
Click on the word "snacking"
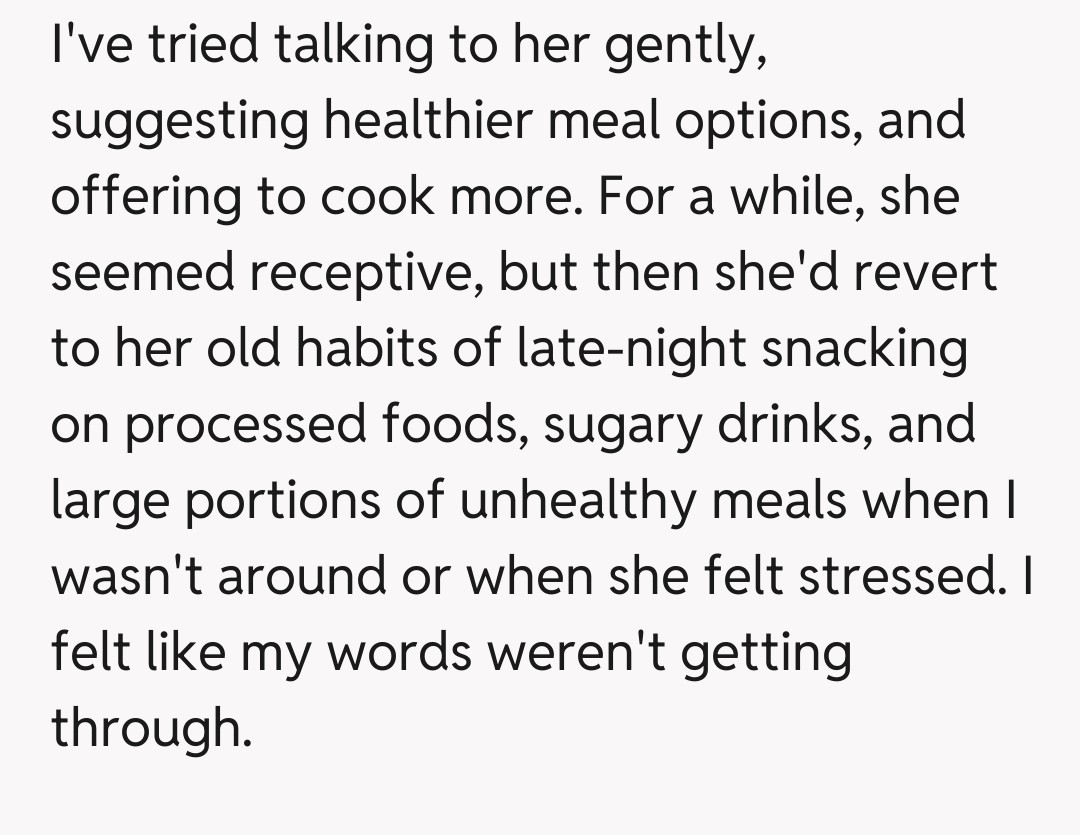point(863,350)
